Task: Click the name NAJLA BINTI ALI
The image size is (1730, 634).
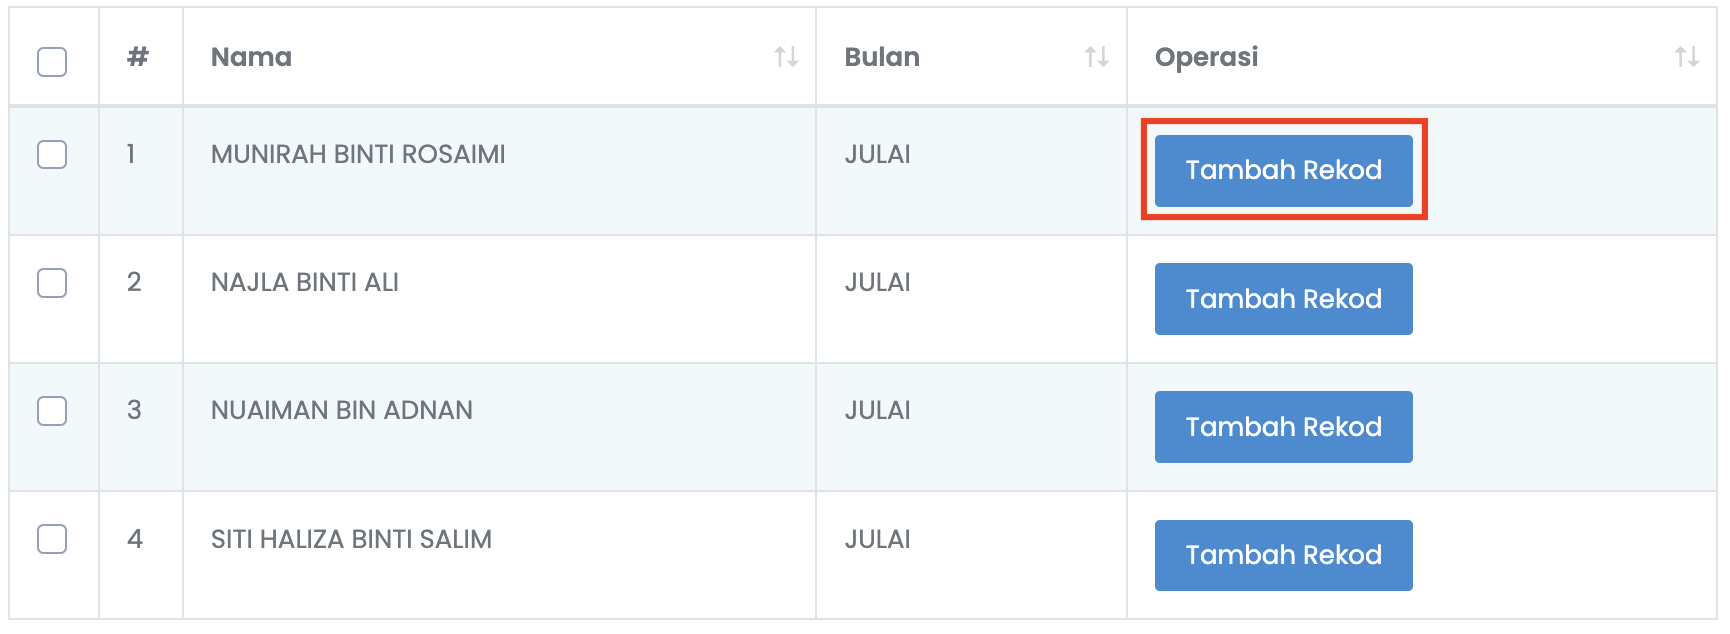Action: point(305,283)
